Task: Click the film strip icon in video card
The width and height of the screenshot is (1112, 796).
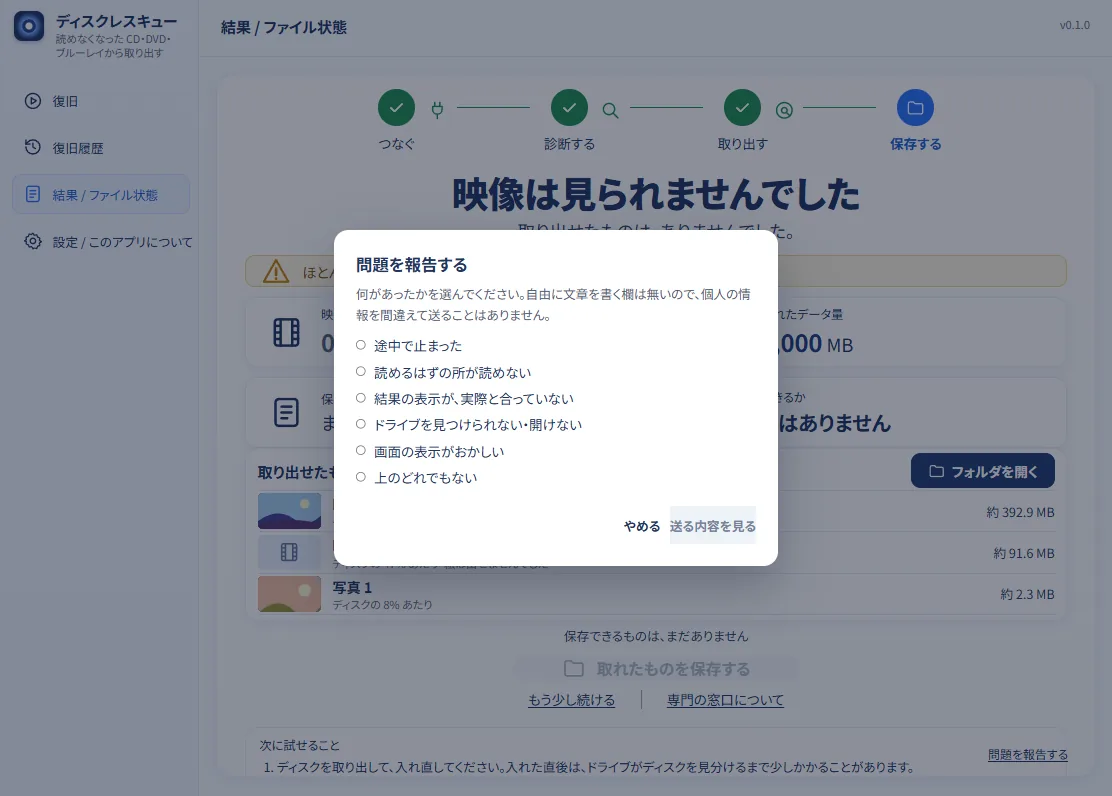Action: [x=287, y=333]
